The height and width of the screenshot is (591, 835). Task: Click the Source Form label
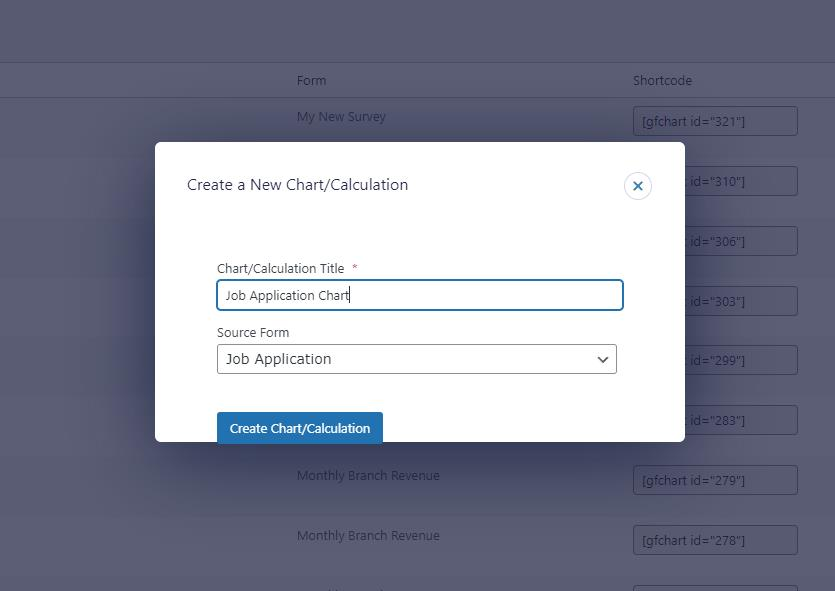pos(253,332)
